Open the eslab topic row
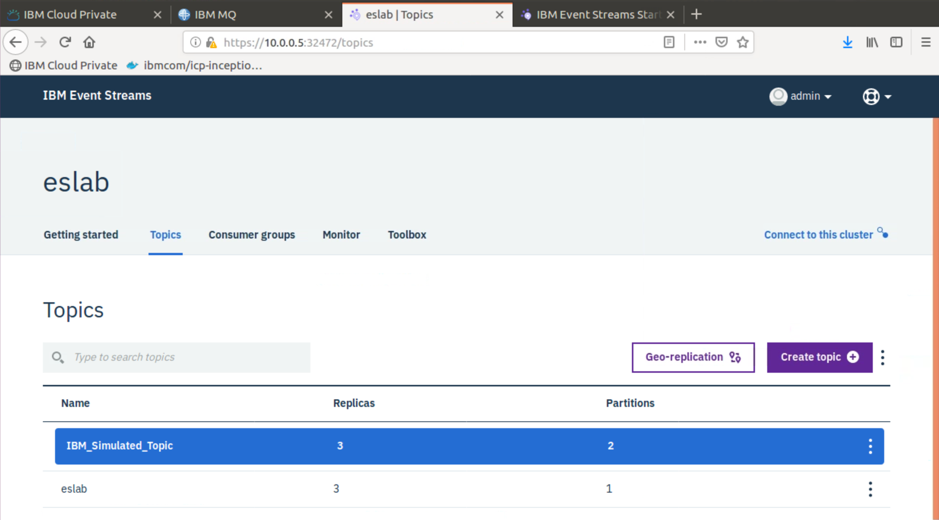Viewport: 939px width, 520px height. 467,489
